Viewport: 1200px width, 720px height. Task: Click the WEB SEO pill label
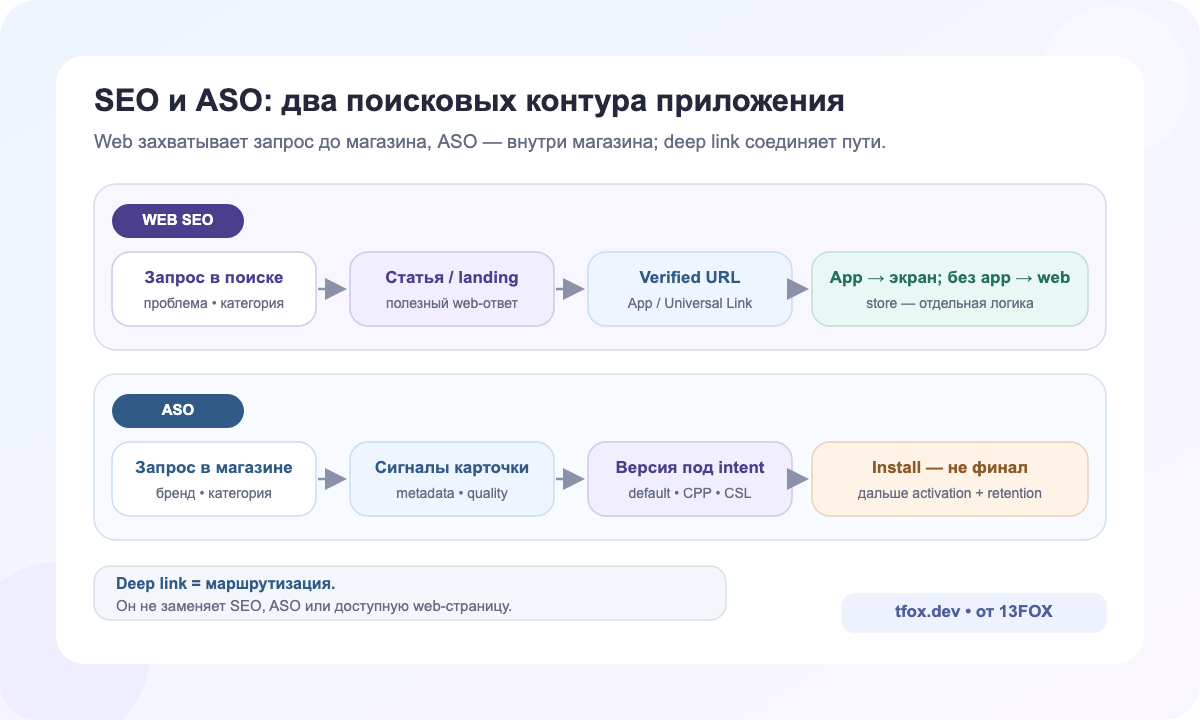(x=178, y=220)
